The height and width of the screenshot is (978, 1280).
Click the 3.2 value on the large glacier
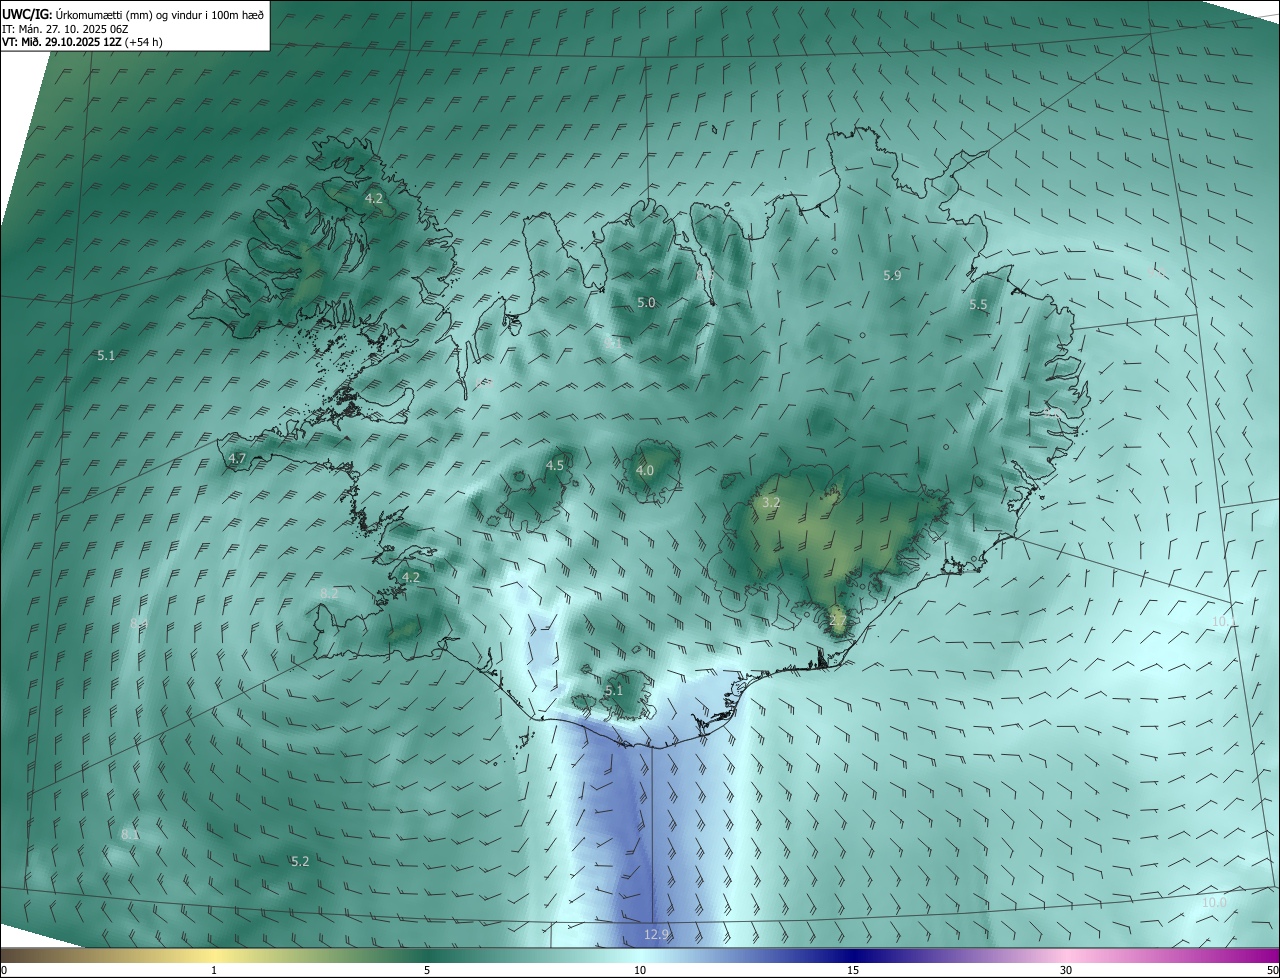coord(770,502)
